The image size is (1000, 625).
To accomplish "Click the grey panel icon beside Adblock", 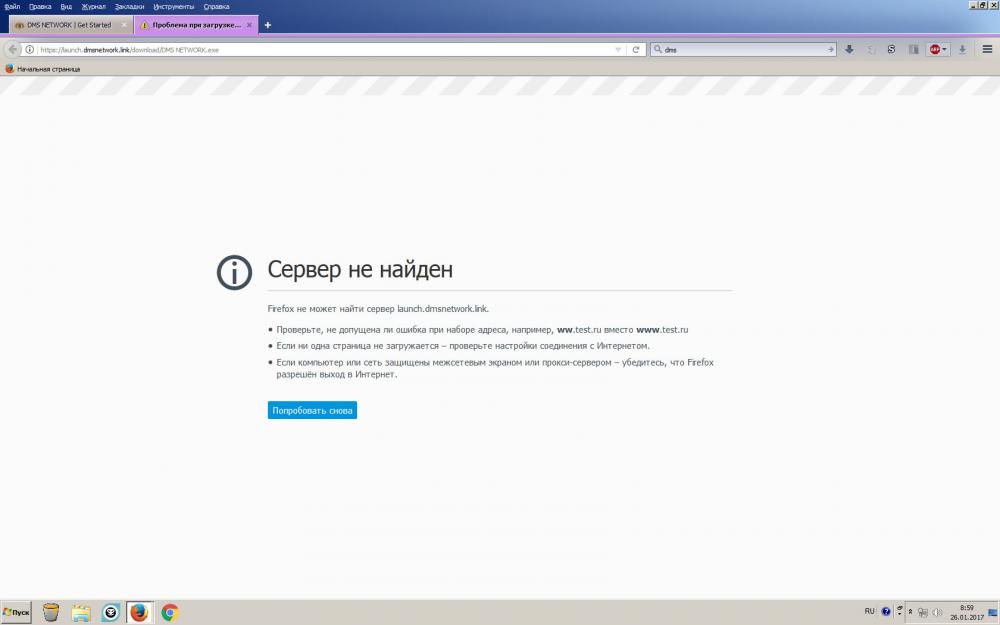I will tap(913, 49).
